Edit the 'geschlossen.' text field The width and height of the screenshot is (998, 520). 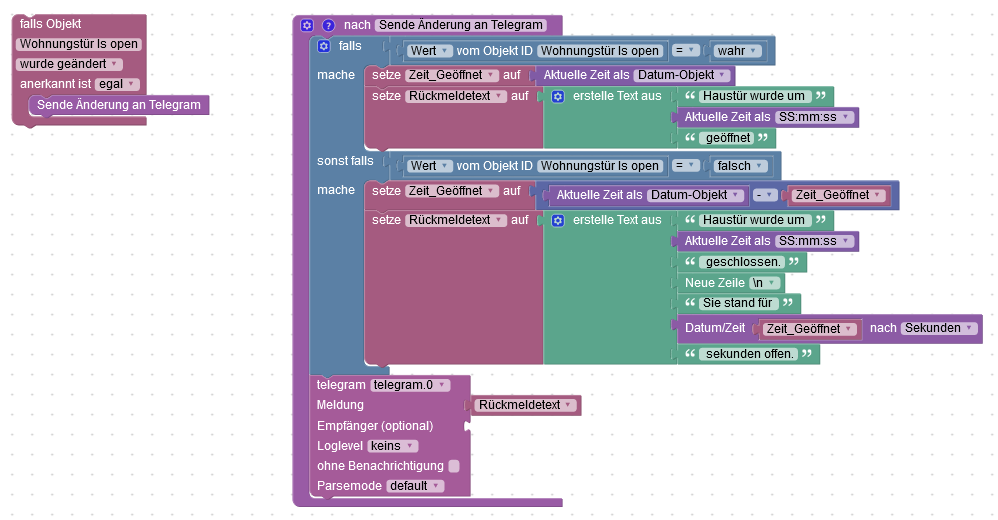[743, 262]
